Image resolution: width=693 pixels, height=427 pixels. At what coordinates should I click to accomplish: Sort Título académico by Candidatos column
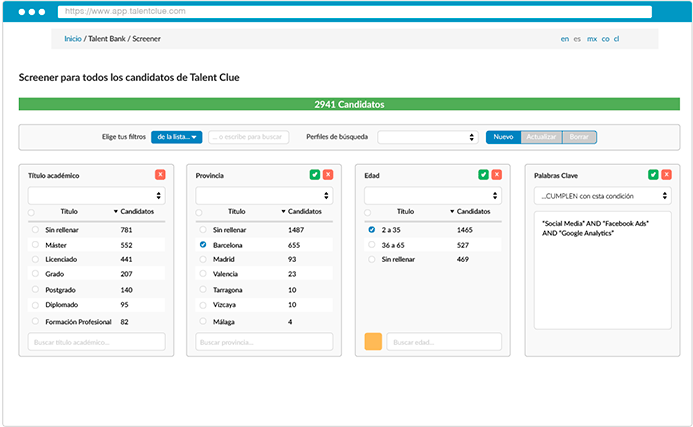[x=134, y=211]
